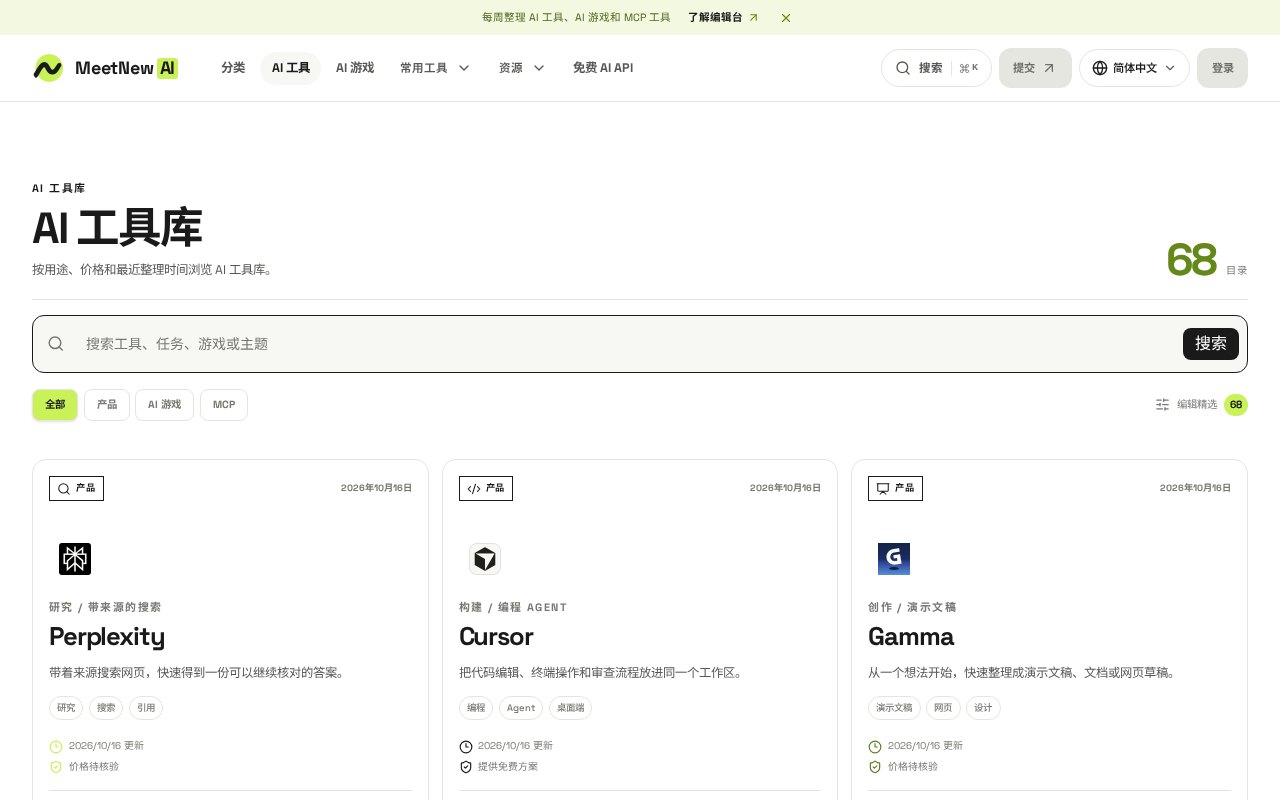Open the Perplexity tool title
This screenshot has width=1280, height=800.
[x=107, y=637]
